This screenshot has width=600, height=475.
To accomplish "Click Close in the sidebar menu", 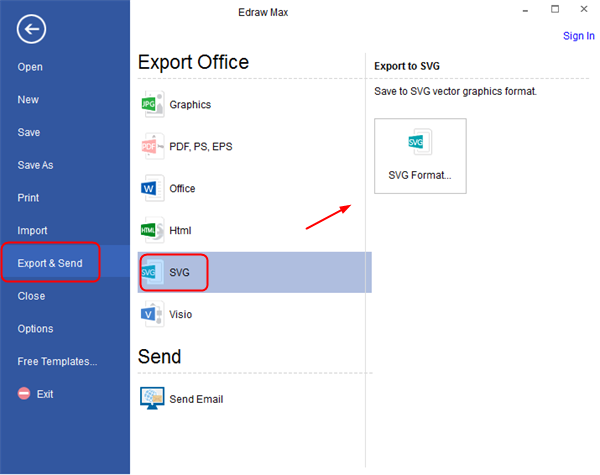I will pos(31,296).
